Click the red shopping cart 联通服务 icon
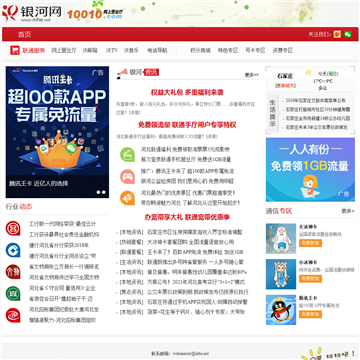Image resolution: width=360 pixels, height=360 pixels. pos(15,50)
